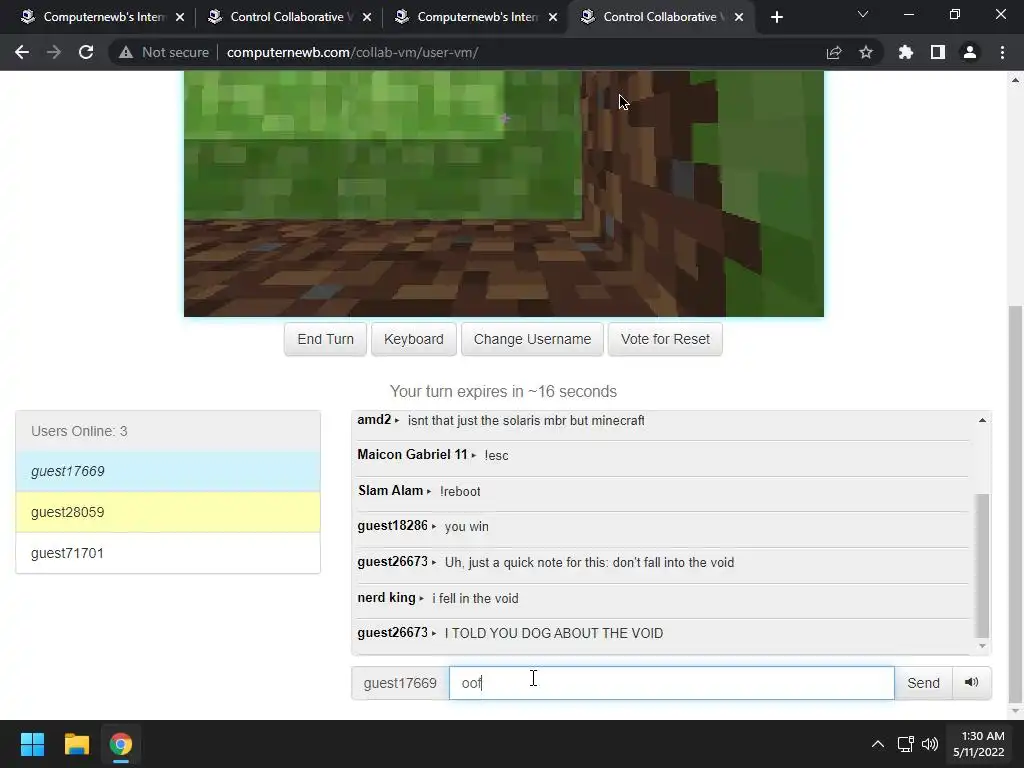The width and height of the screenshot is (1024, 768).
Task: Toggle chat sound speaker icon
Action: point(972,683)
